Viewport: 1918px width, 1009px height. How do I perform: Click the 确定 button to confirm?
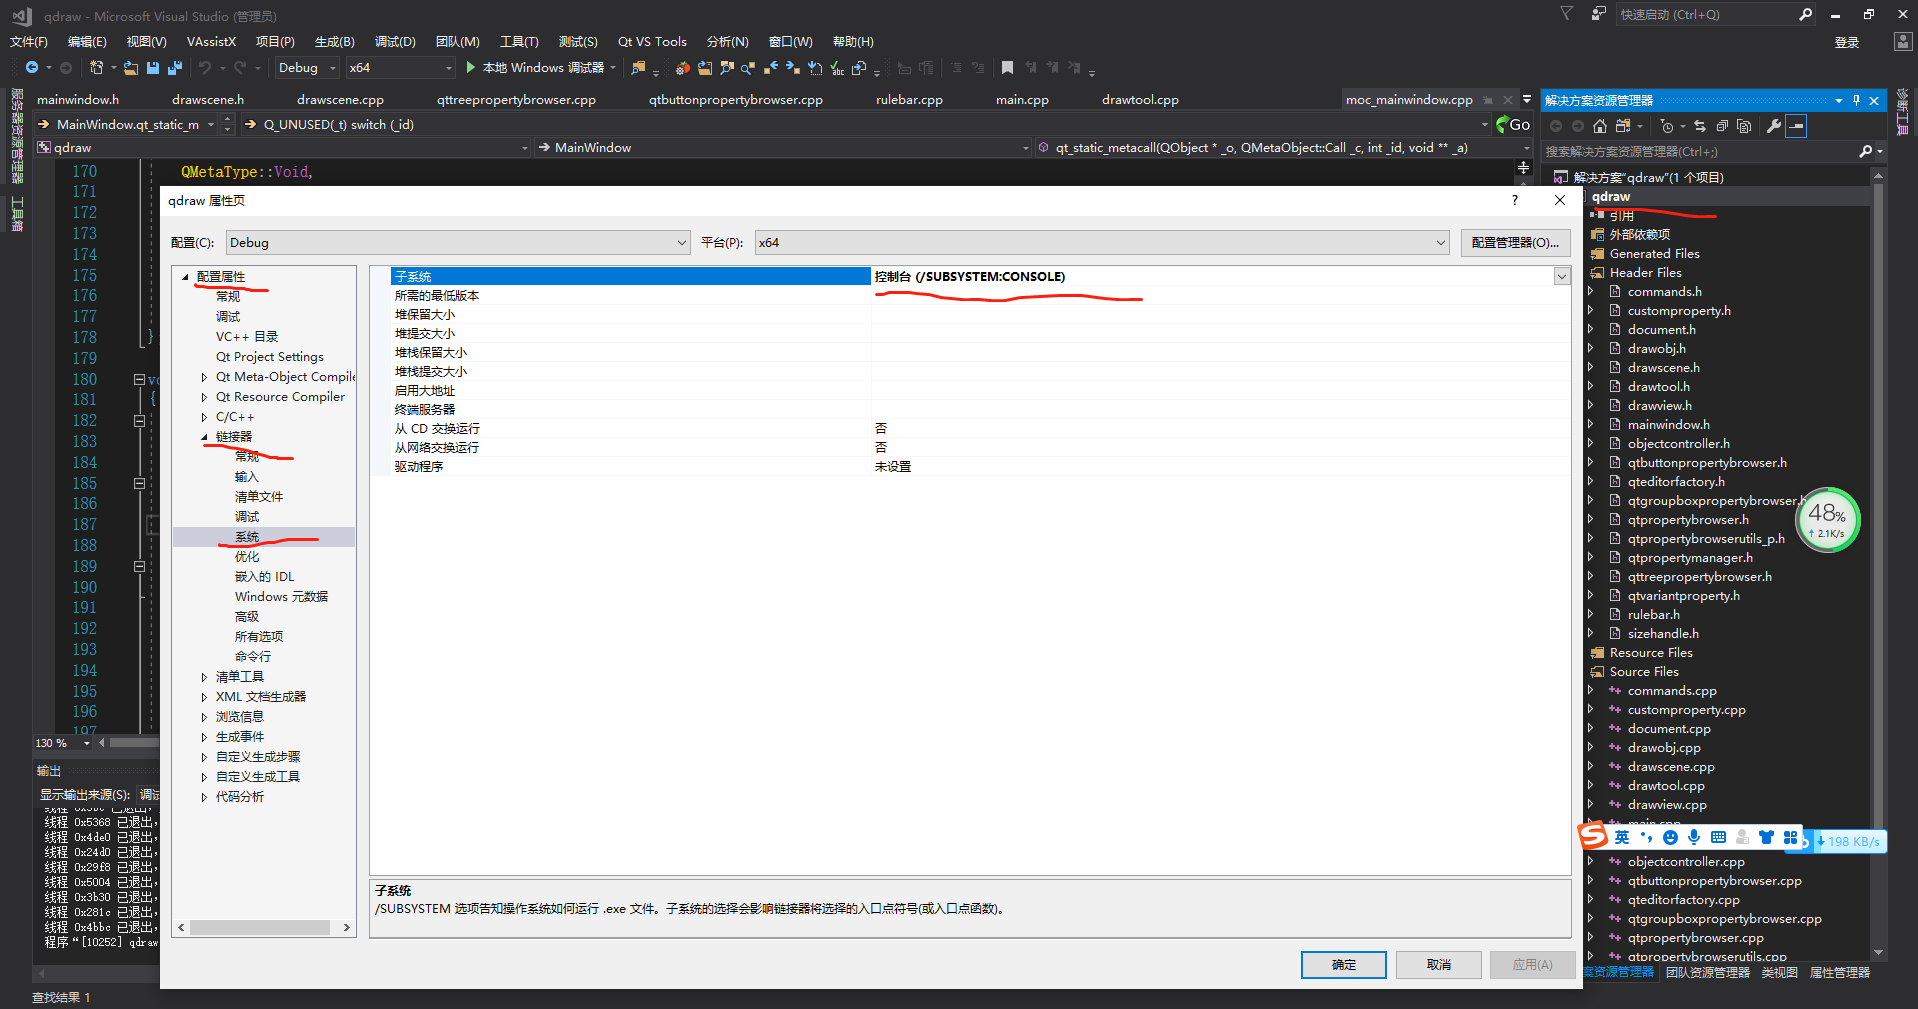(x=1343, y=964)
